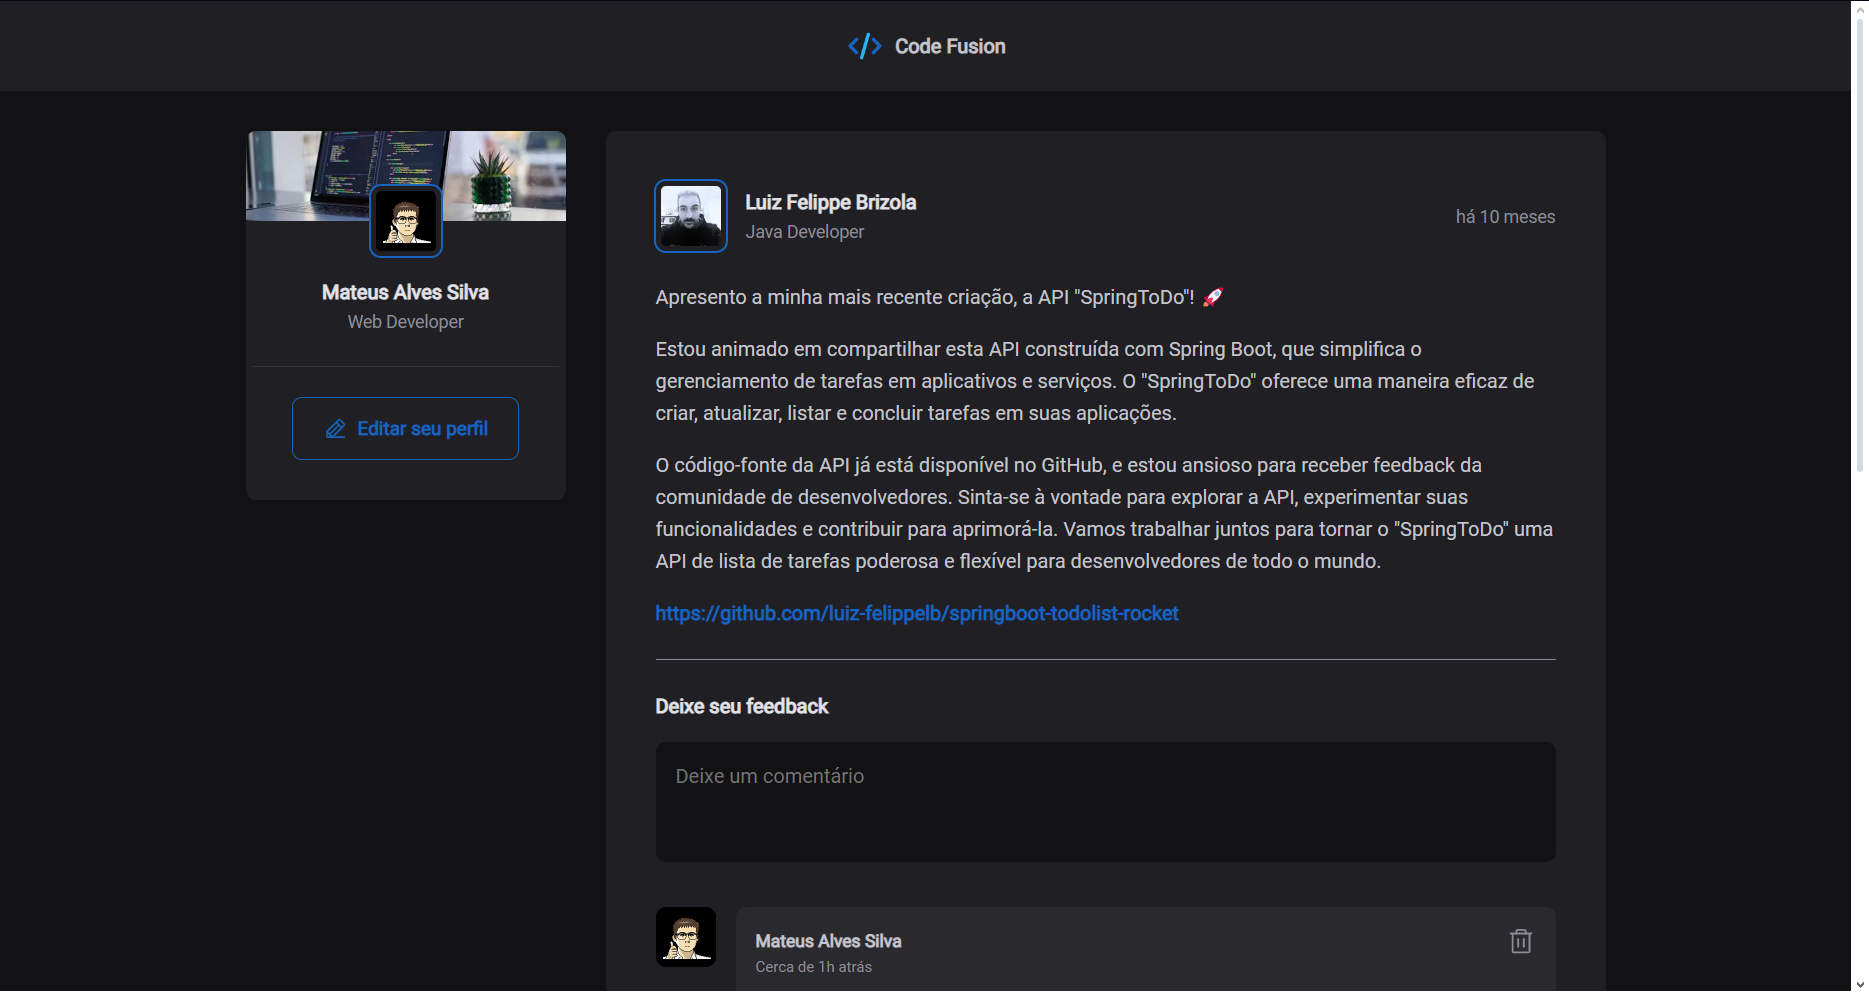Click the post timestamp há 10 meses
Image resolution: width=1869 pixels, height=992 pixels.
point(1504,217)
